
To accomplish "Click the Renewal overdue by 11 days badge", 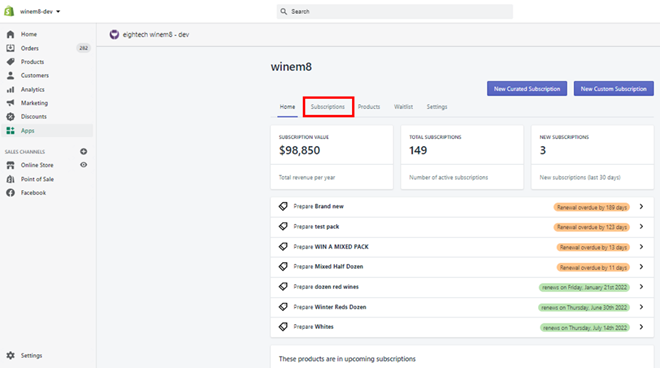I will click(x=593, y=267).
